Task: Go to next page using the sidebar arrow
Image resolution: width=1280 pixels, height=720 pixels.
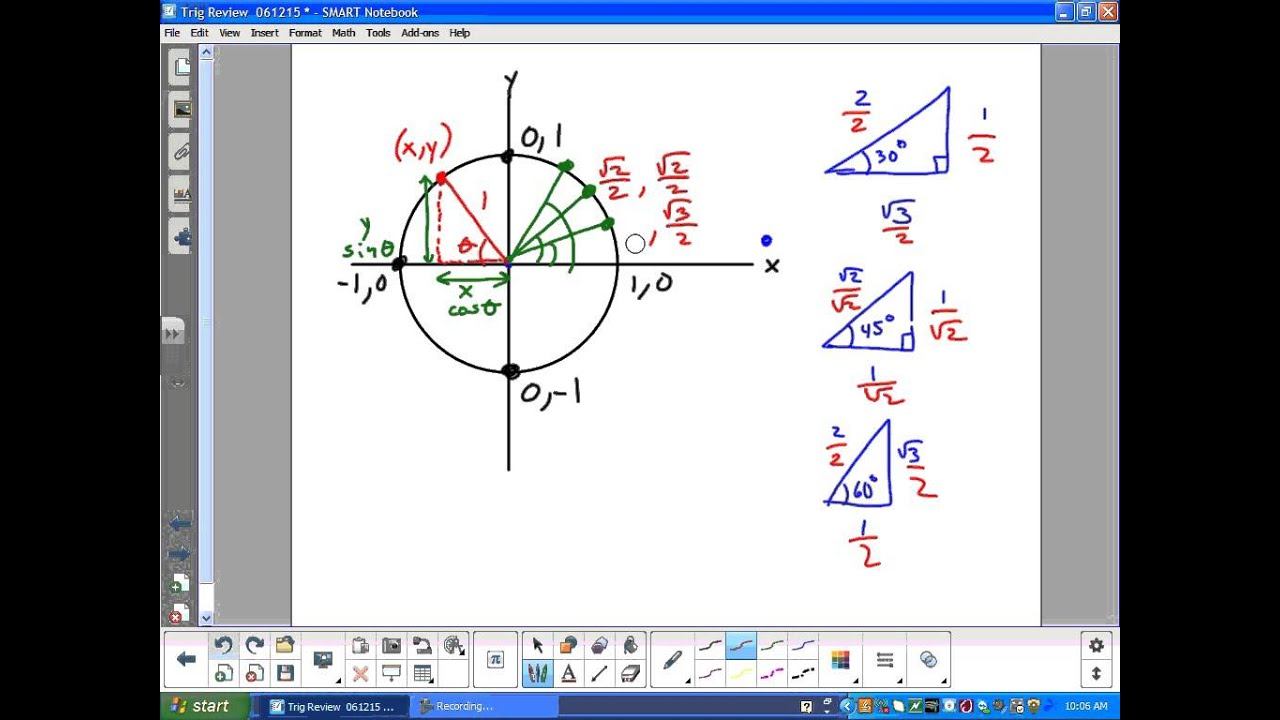Action: [x=180, y=553]
